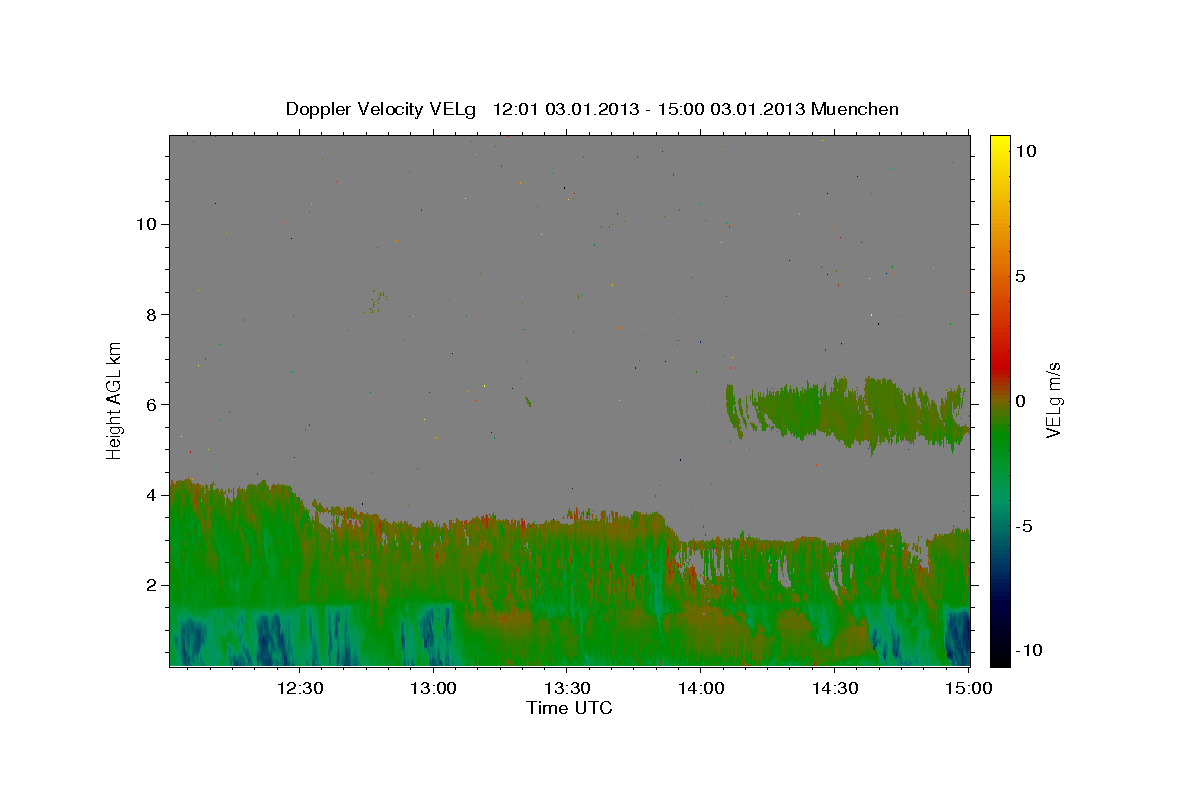Click the colorbar value 5 label
1200x800 pixels.
(1020, 276)
